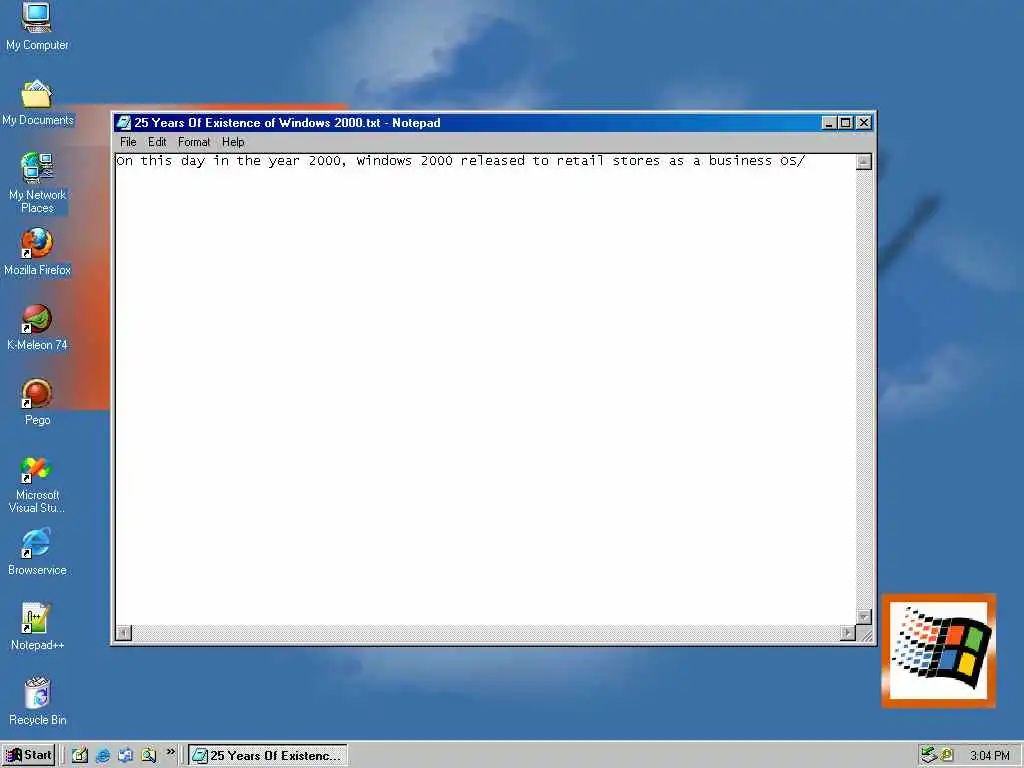
Task: Click Notepad vertical scrollbar down arrow
Action: pyautogui.click(x=863, y=616)
